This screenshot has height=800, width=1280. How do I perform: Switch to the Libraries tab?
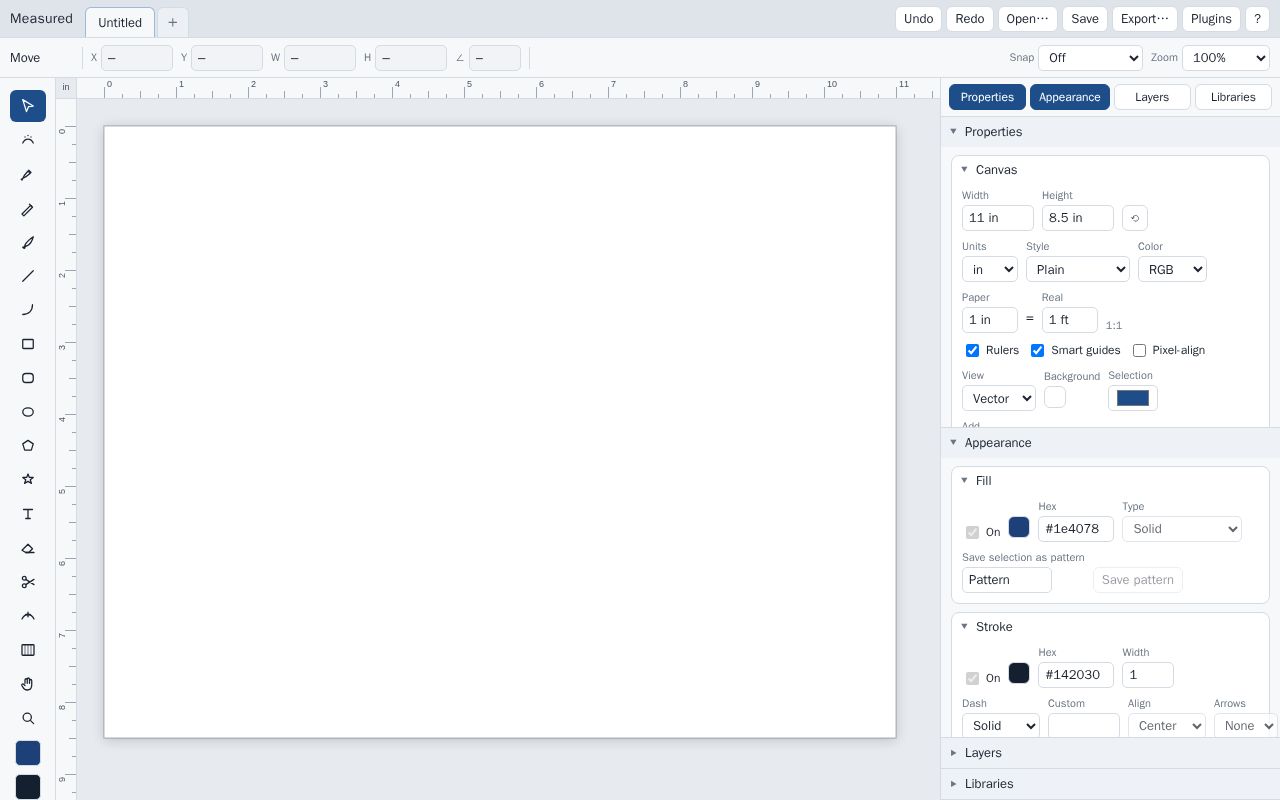coord(1233,97)
